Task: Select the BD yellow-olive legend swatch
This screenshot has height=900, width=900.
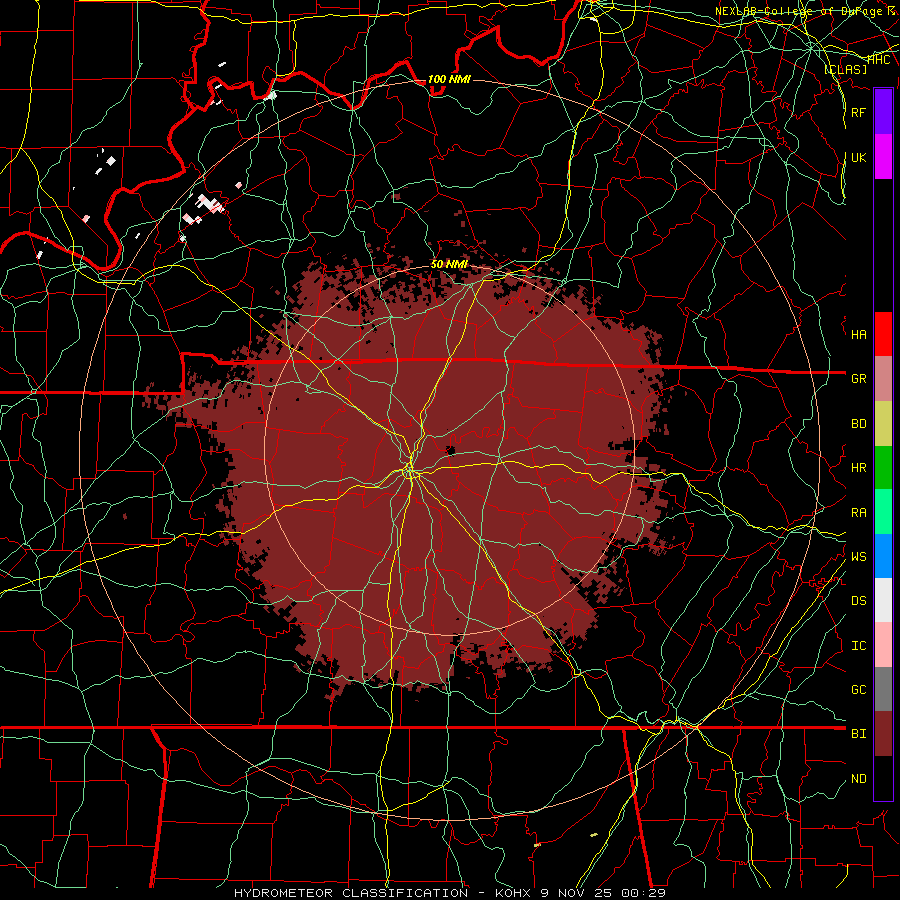Action: point(883,423)
